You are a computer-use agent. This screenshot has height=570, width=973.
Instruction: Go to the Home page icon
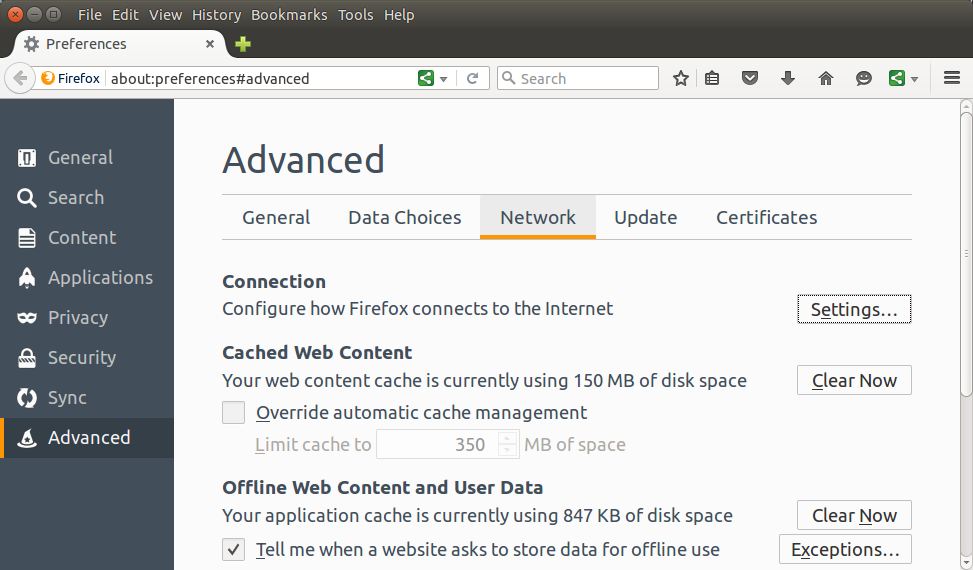point(825,78)
